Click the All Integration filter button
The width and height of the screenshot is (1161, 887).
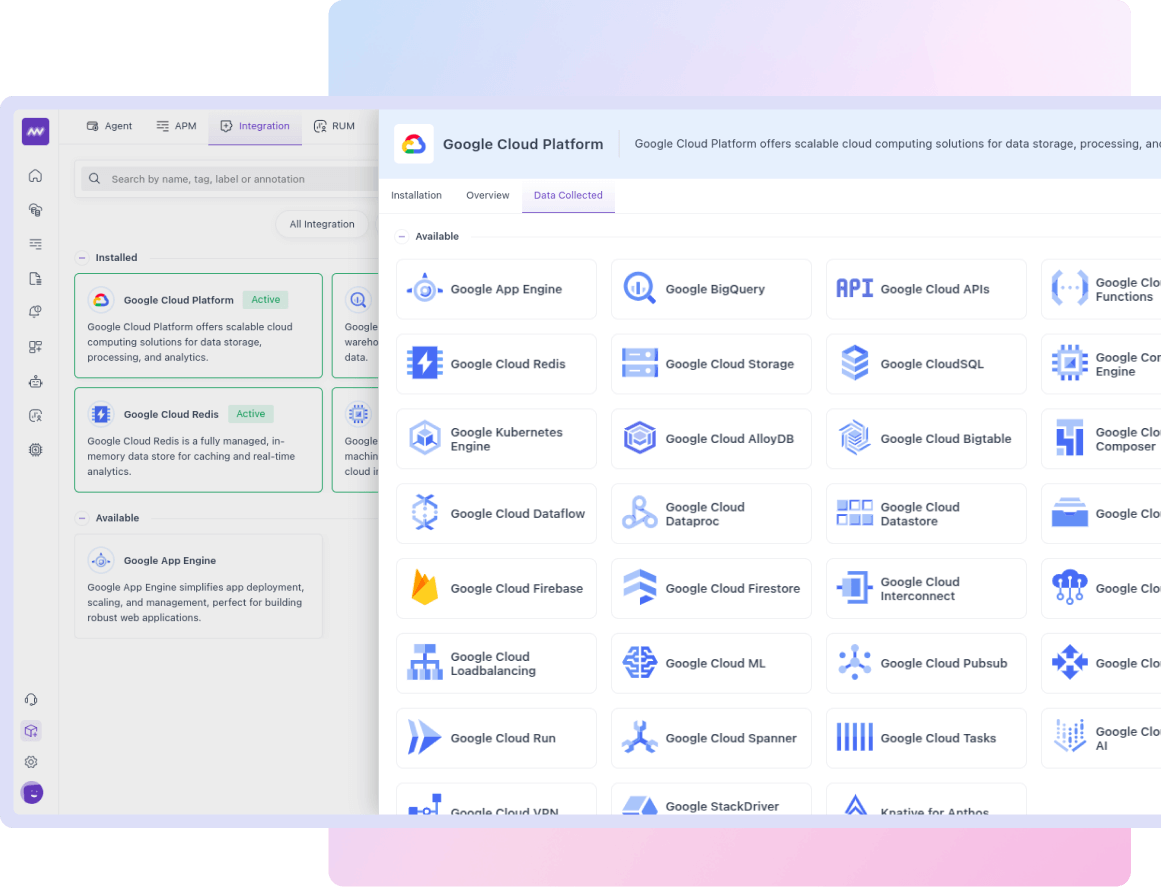click(x=321, y=224)
